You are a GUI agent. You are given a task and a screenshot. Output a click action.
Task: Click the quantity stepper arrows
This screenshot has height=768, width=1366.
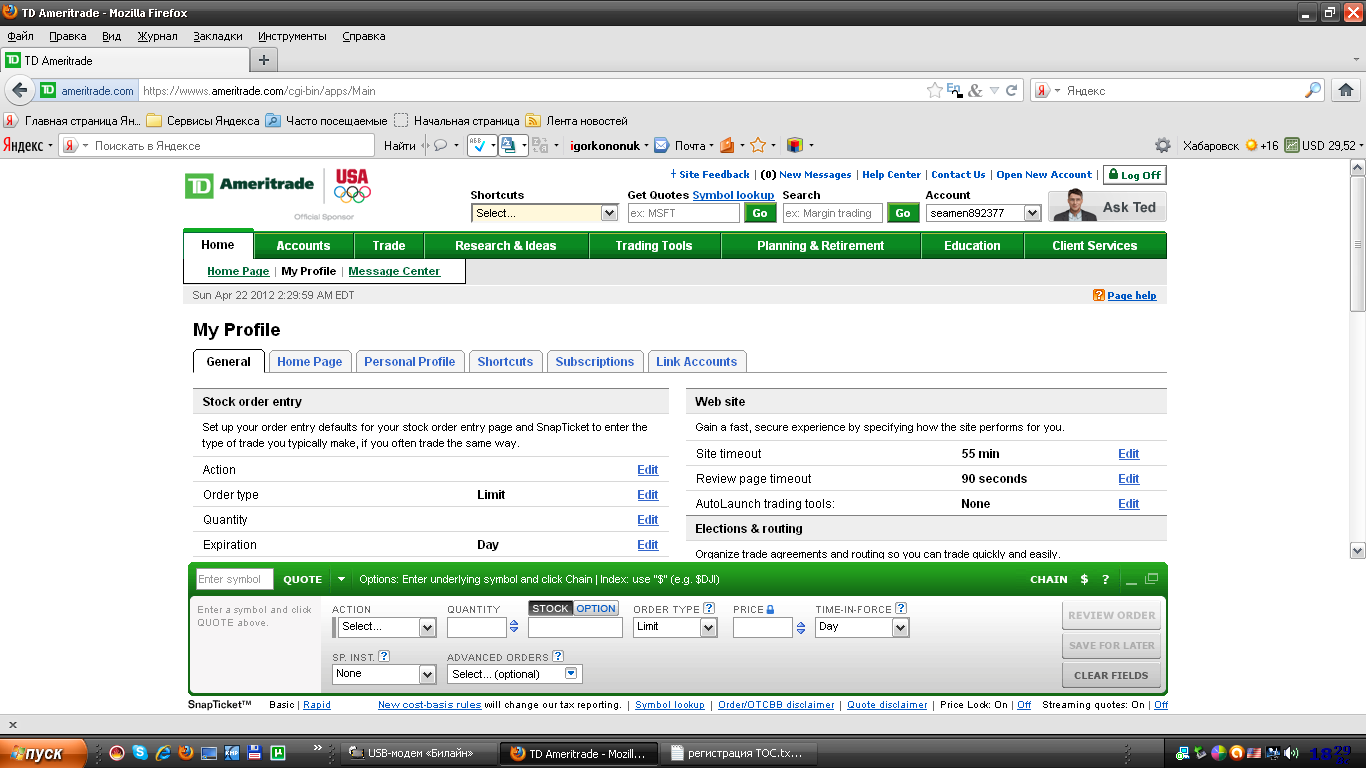514,627
